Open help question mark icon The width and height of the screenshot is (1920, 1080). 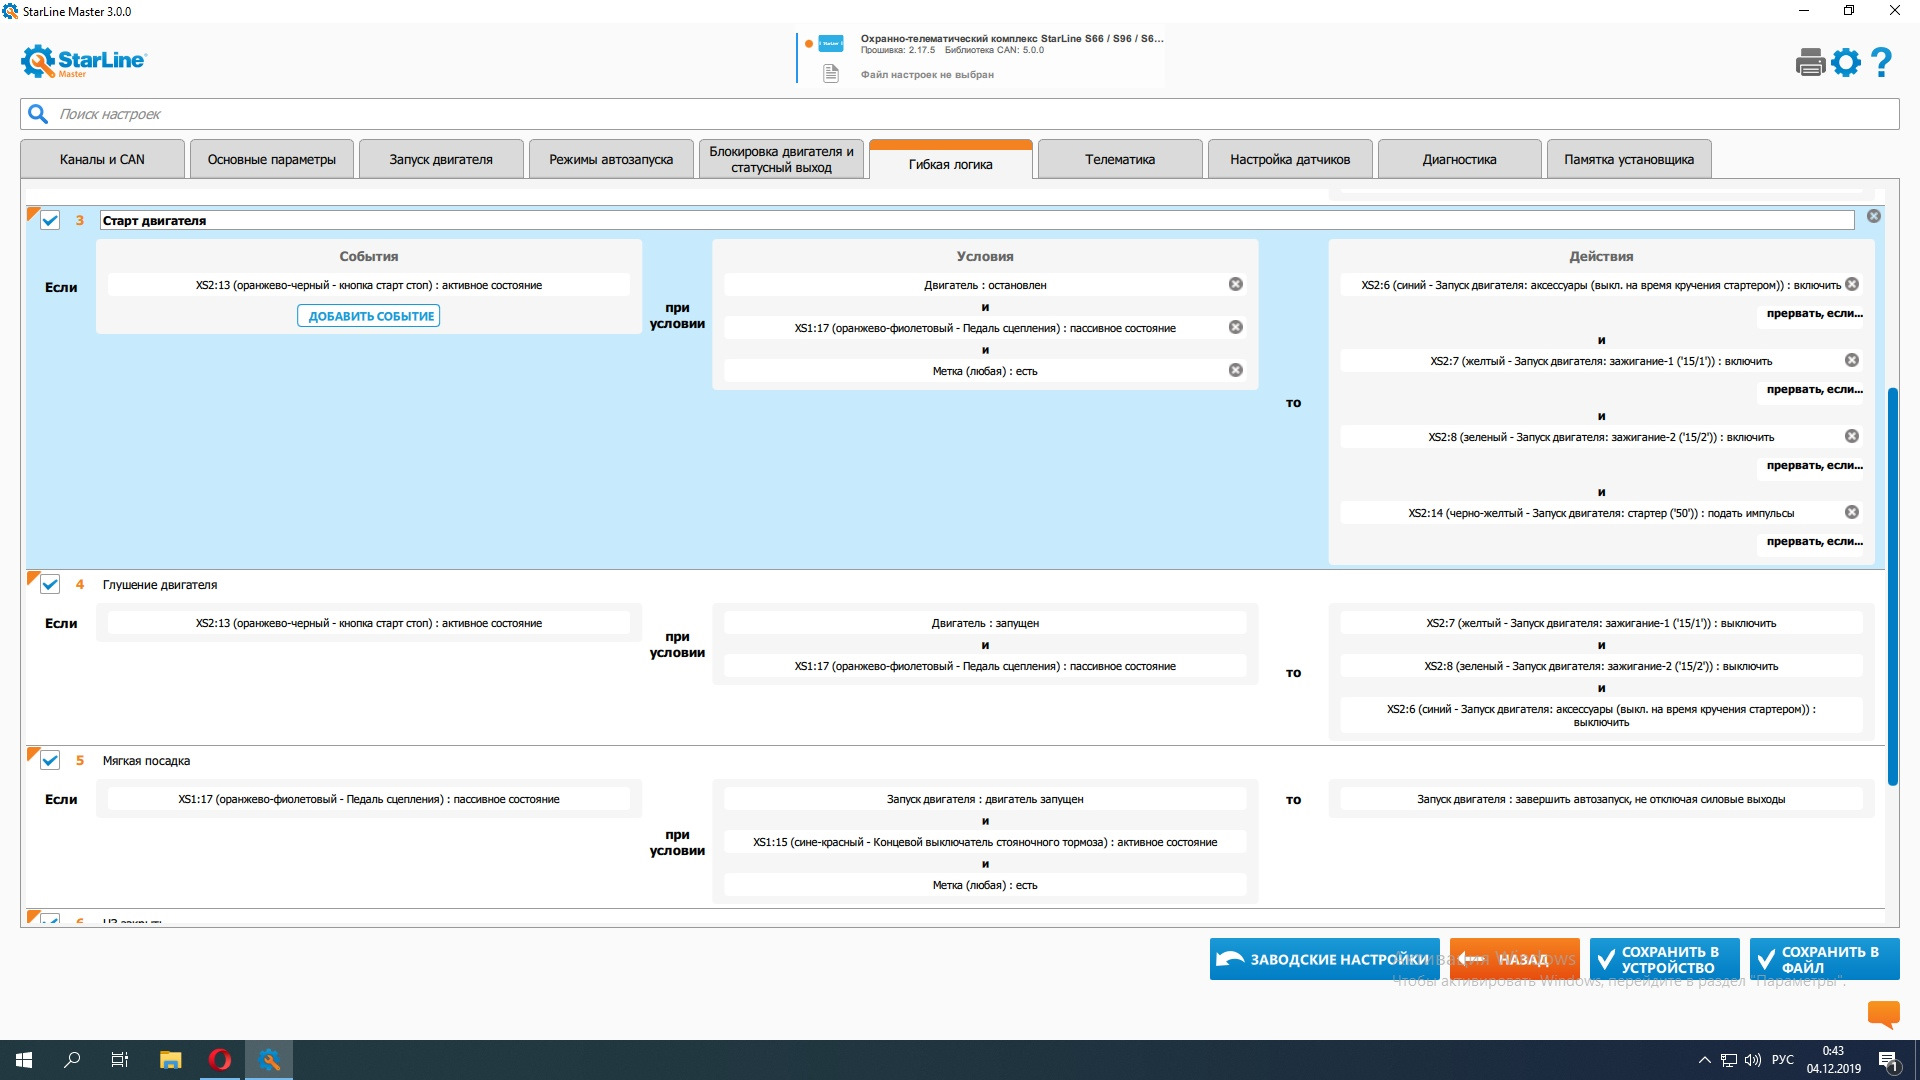1881,63
